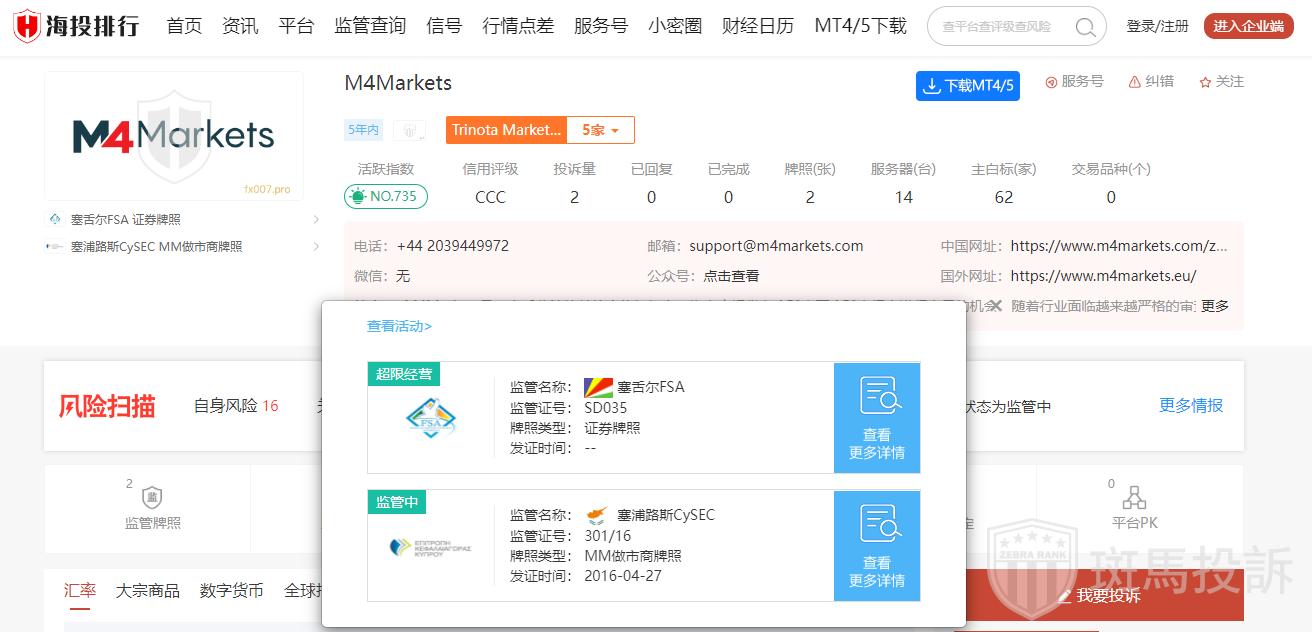
Task: Open the 监管查询 menu item
Action: [x=370, y=26]
